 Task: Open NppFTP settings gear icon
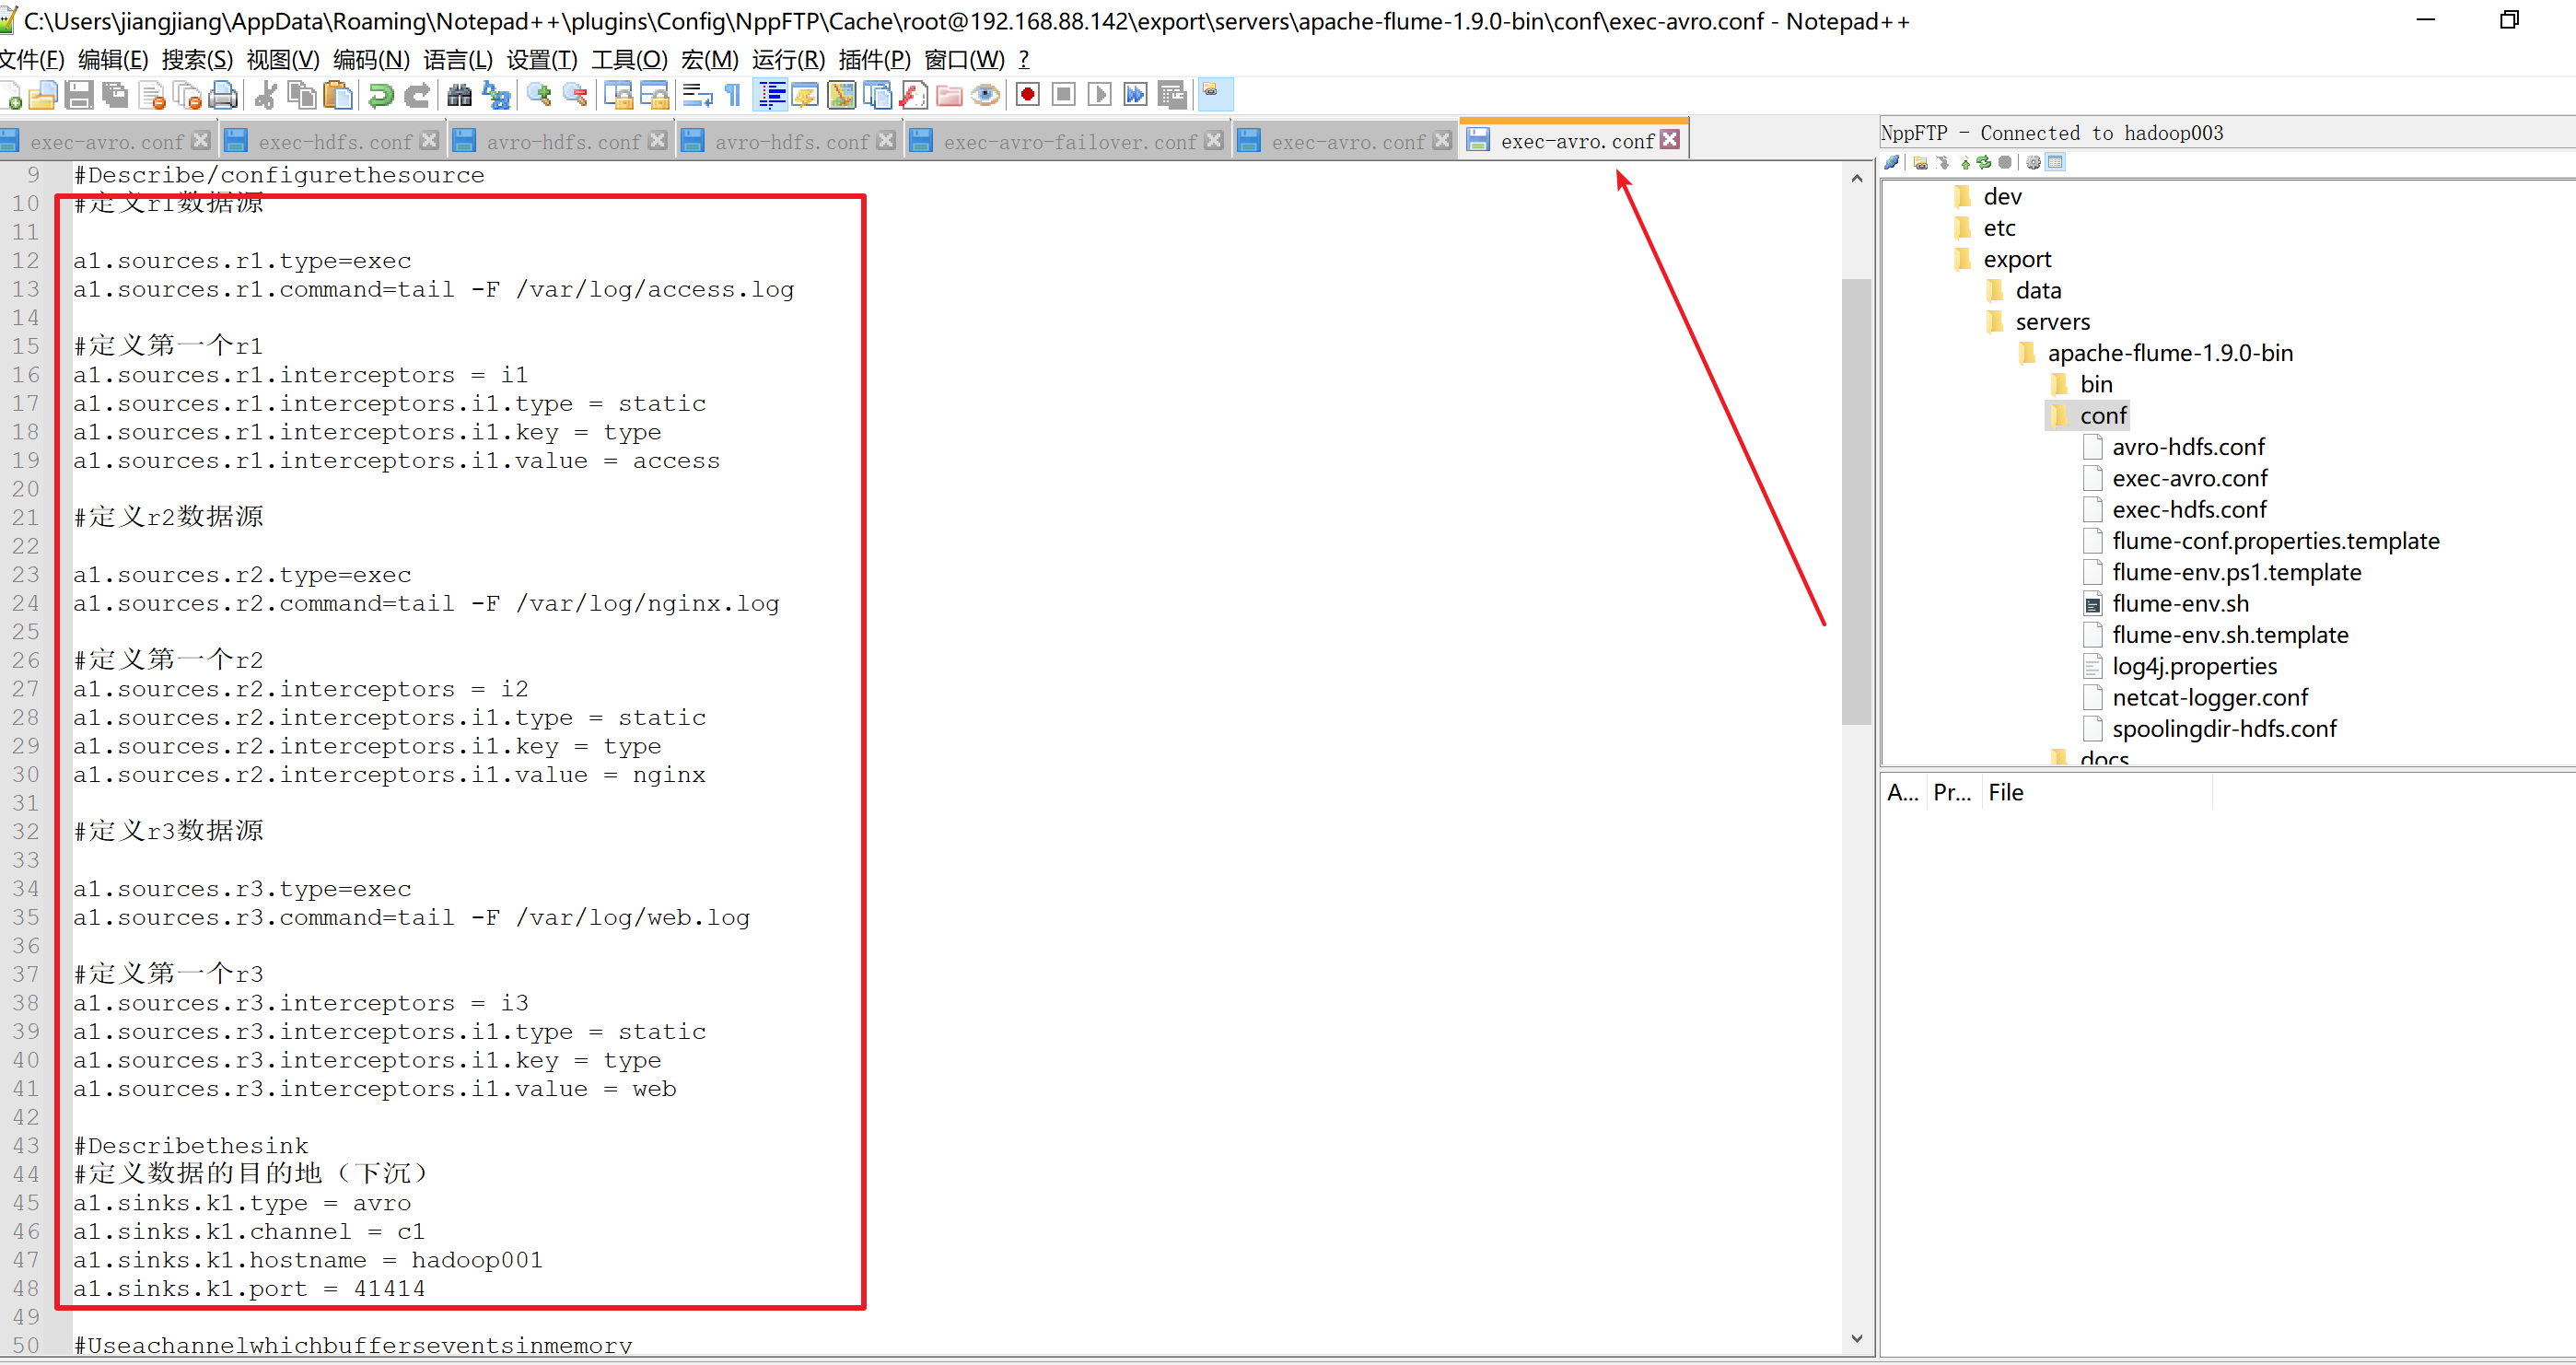coord(2033,162)
